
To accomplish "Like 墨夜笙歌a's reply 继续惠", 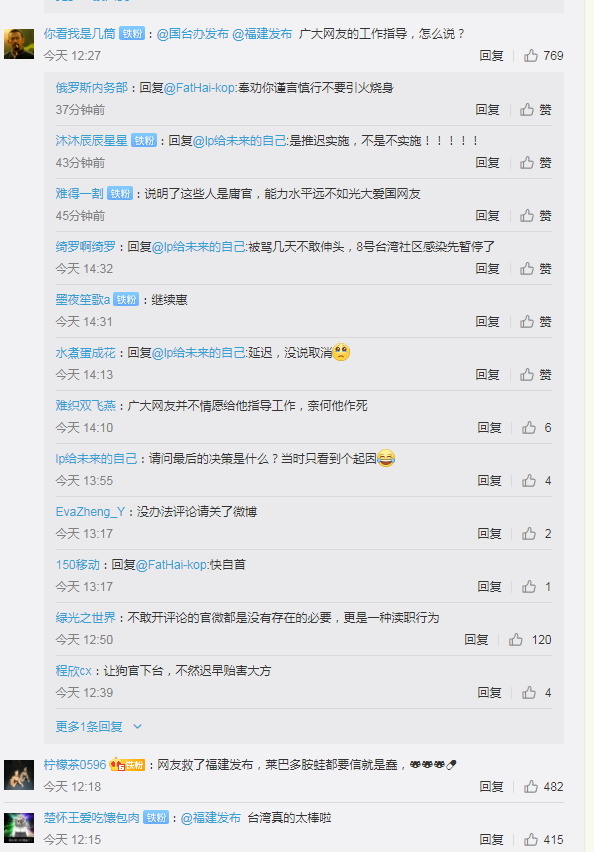I will click(x=535, y=322).
